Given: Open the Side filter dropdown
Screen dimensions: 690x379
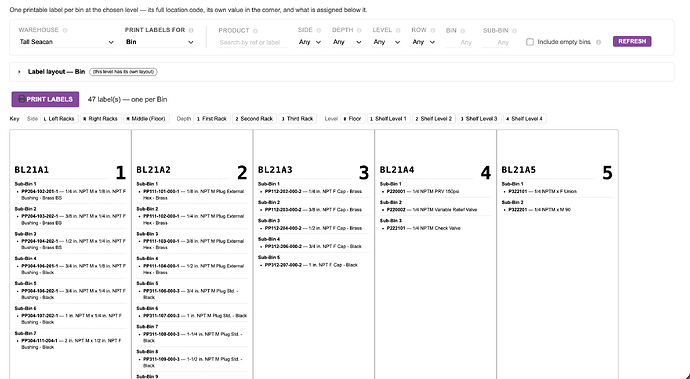Looking at the screenshot, I should [310, 42].
